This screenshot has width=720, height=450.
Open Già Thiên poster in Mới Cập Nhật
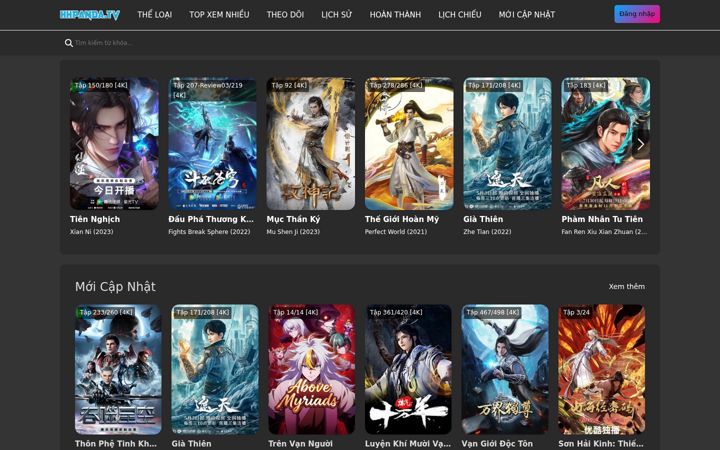point(215,369)
